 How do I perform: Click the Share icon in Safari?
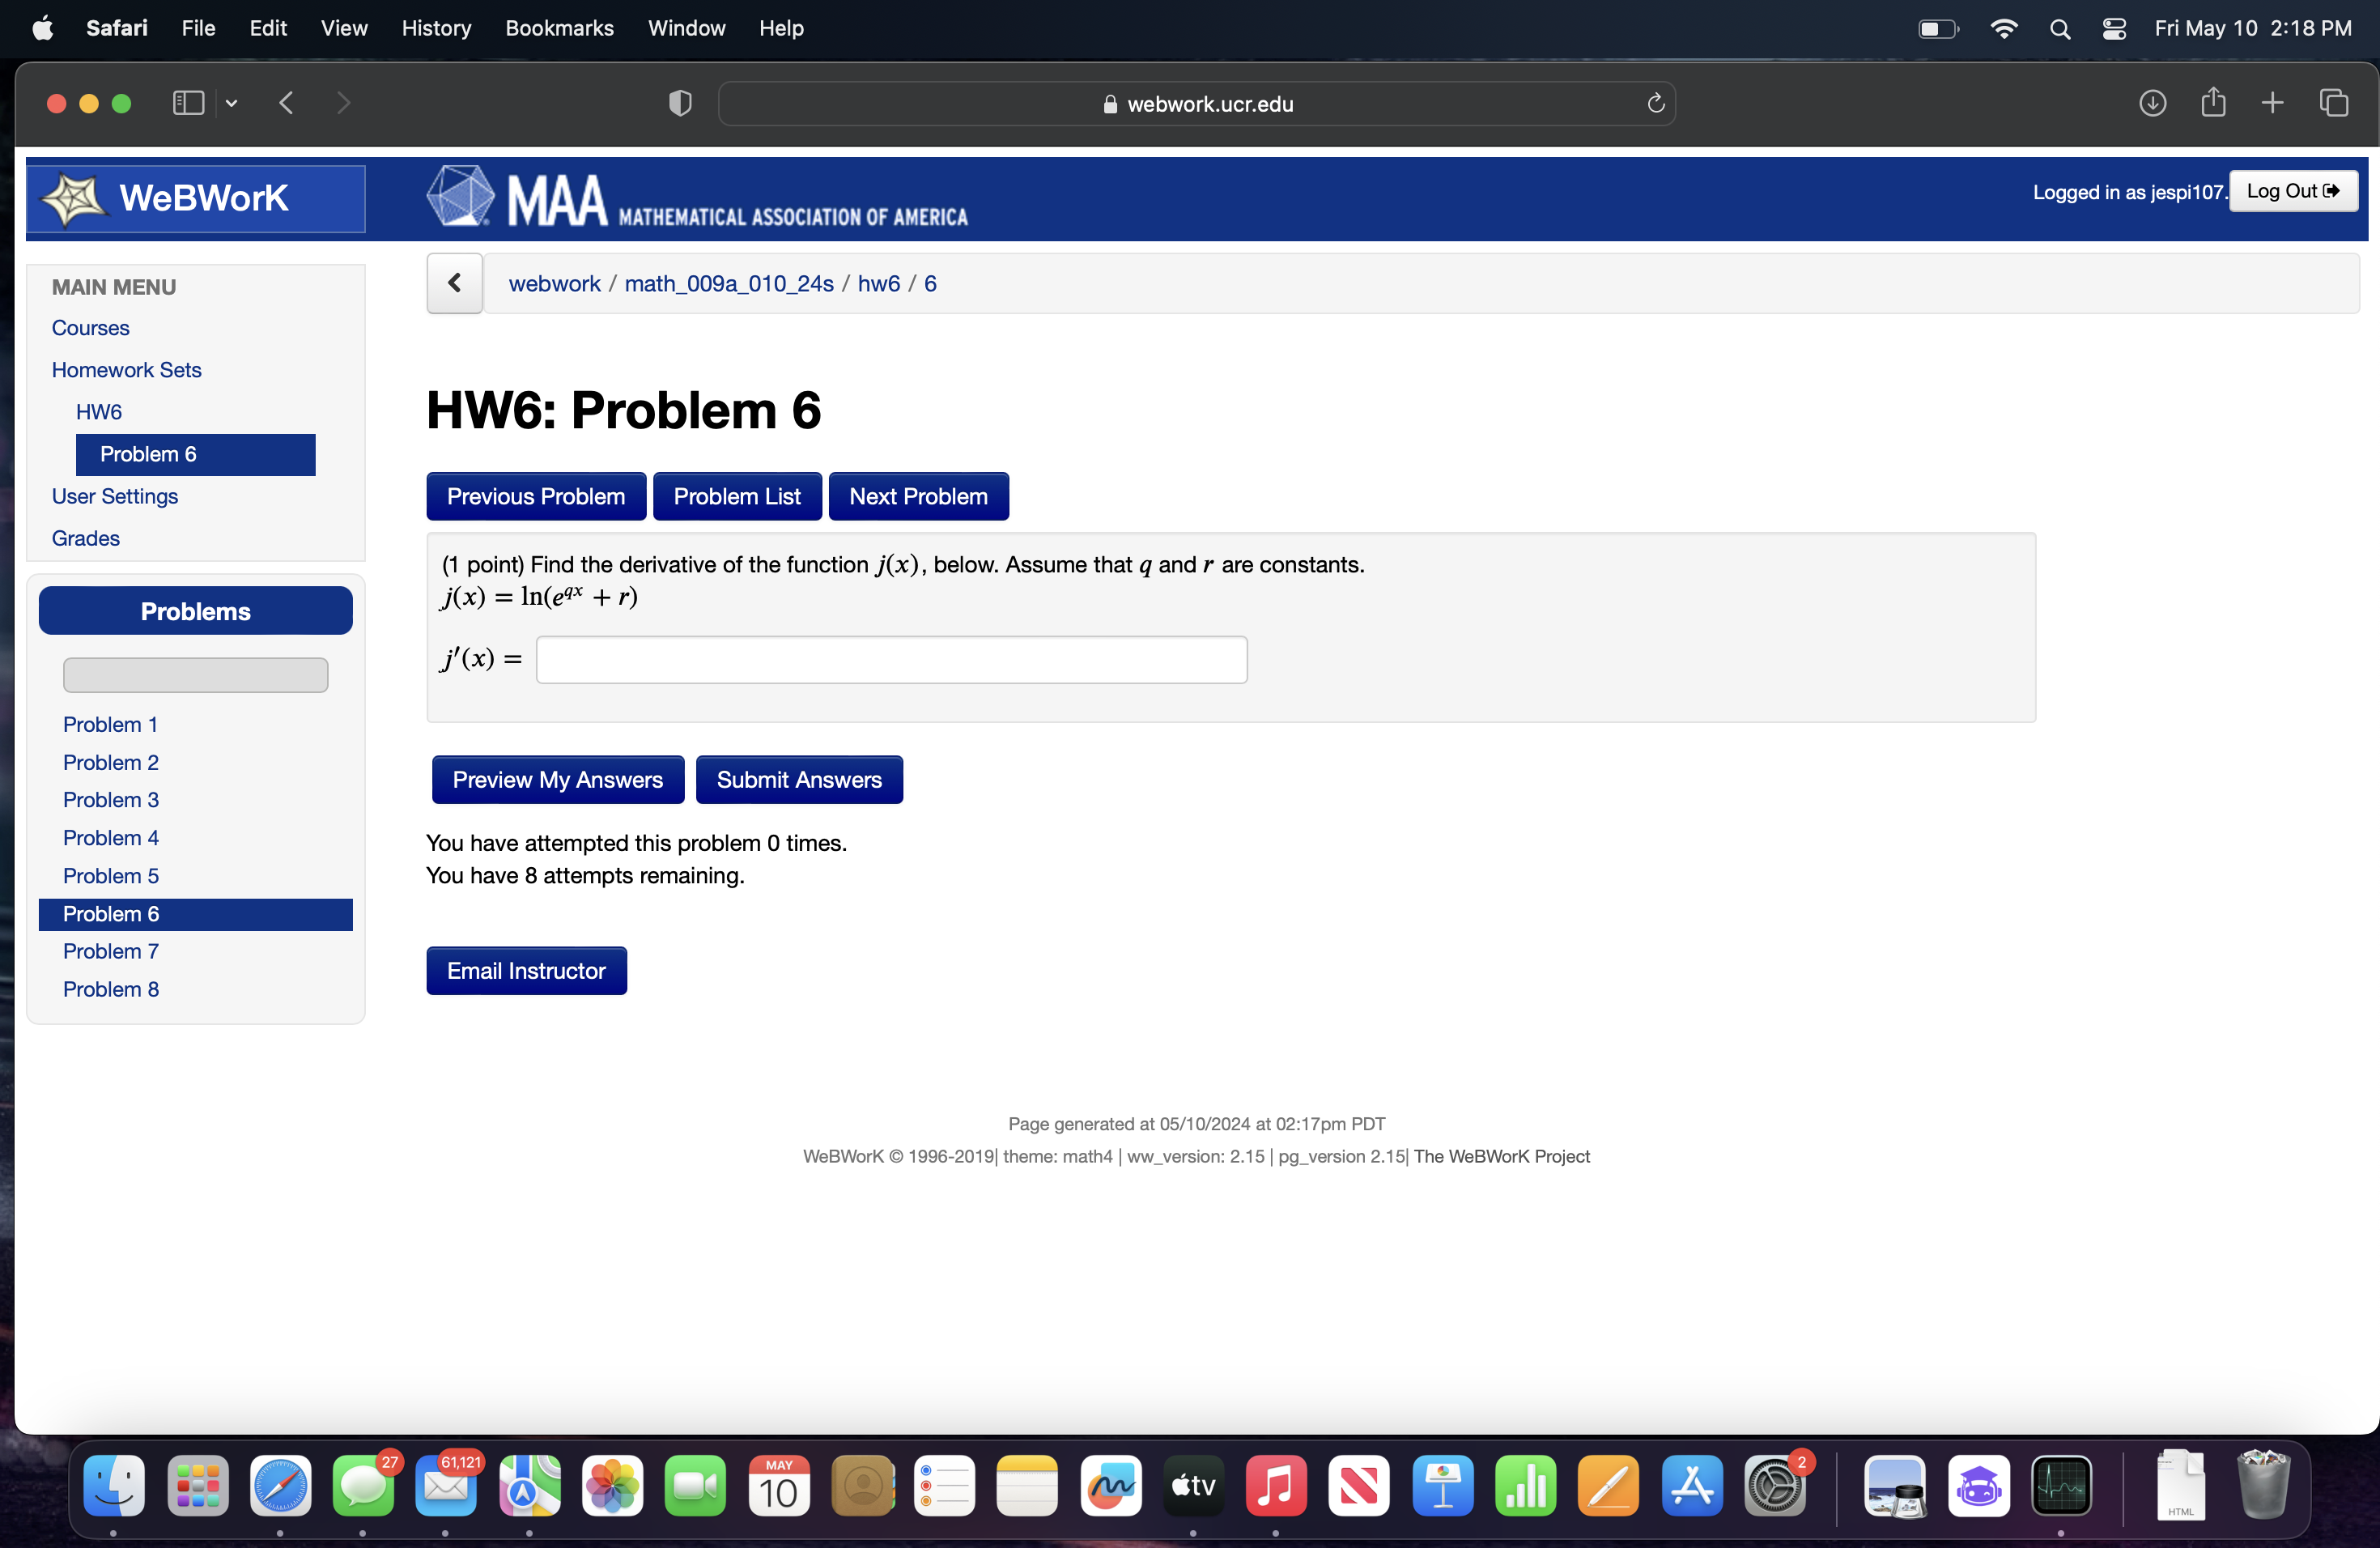coord(2213,103)
